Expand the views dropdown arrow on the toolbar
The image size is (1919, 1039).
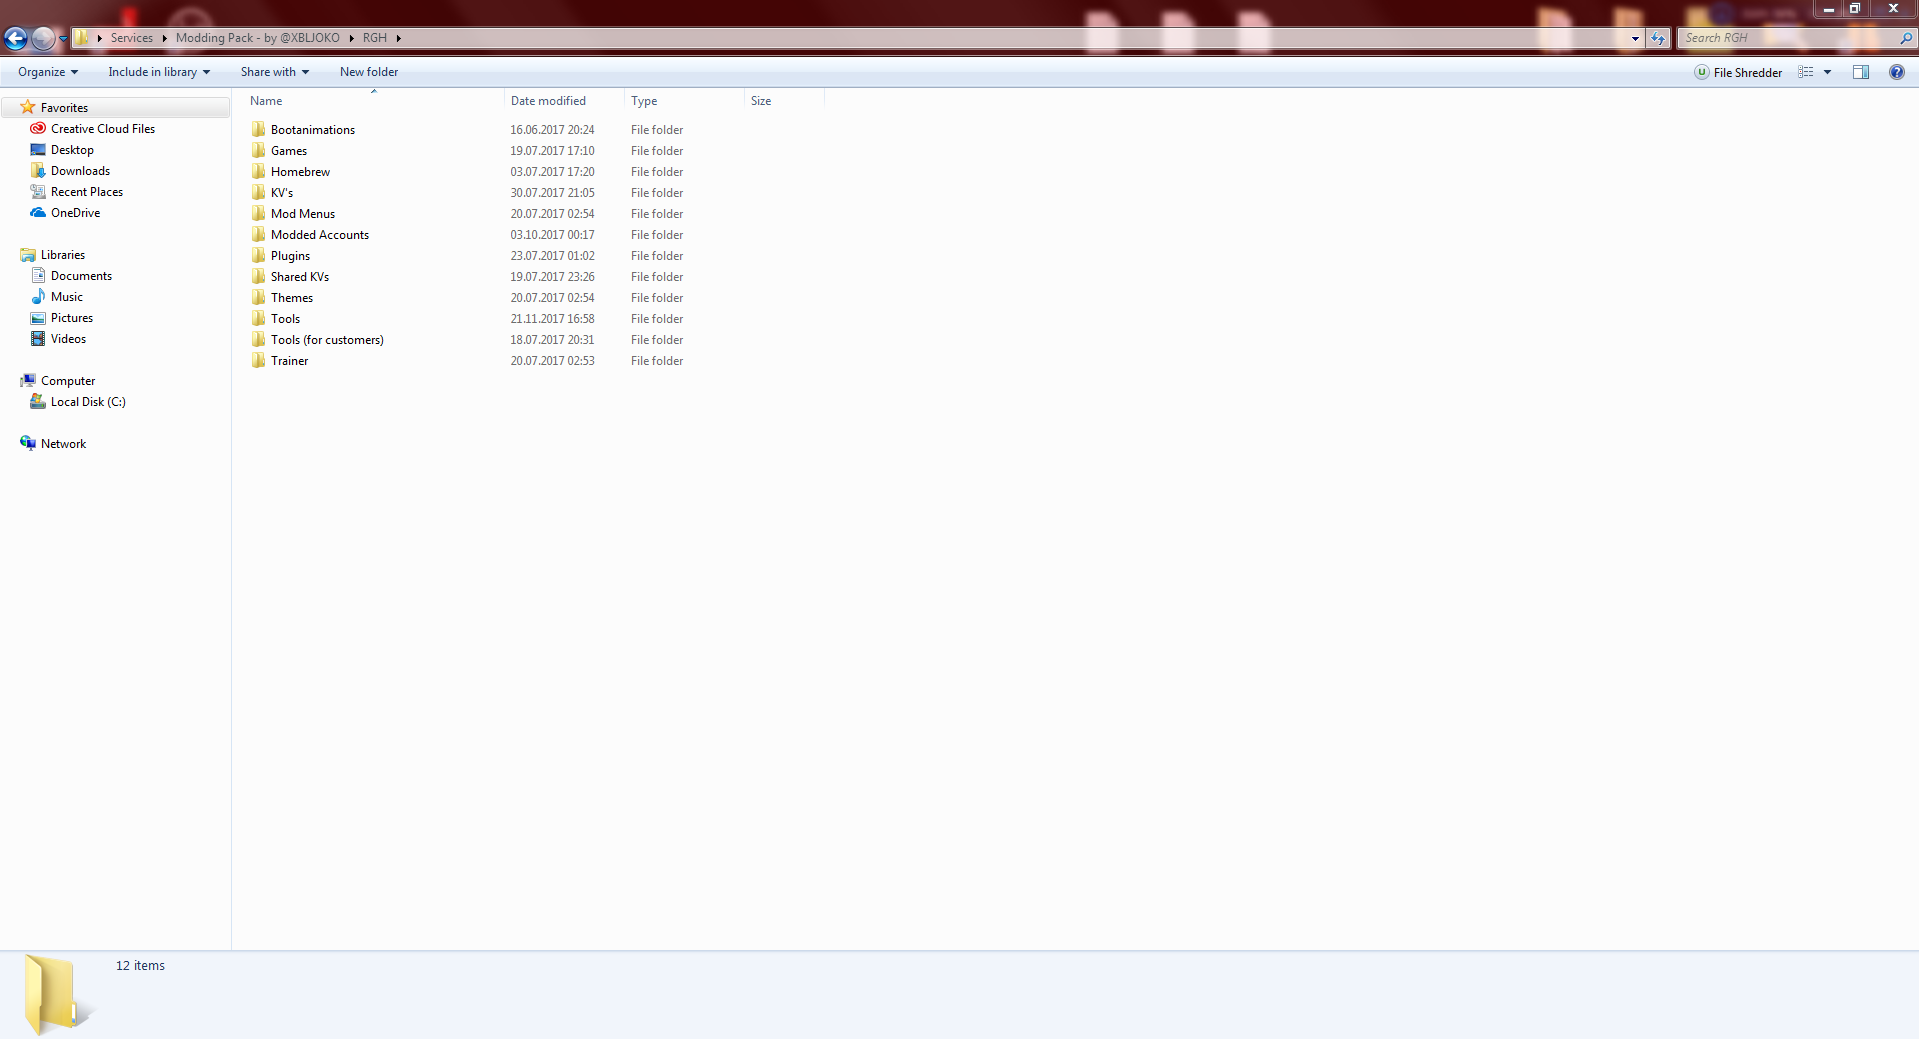1827,72
